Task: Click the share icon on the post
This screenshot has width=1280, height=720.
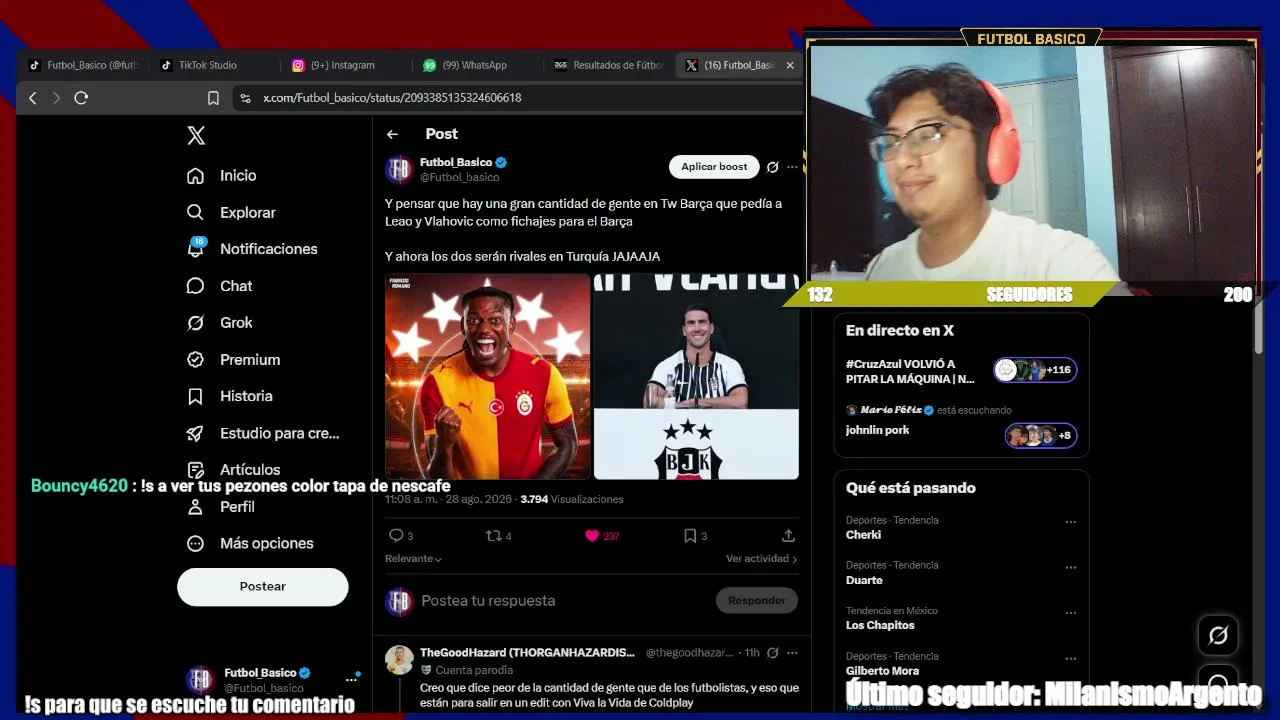Action: (788, 536)
